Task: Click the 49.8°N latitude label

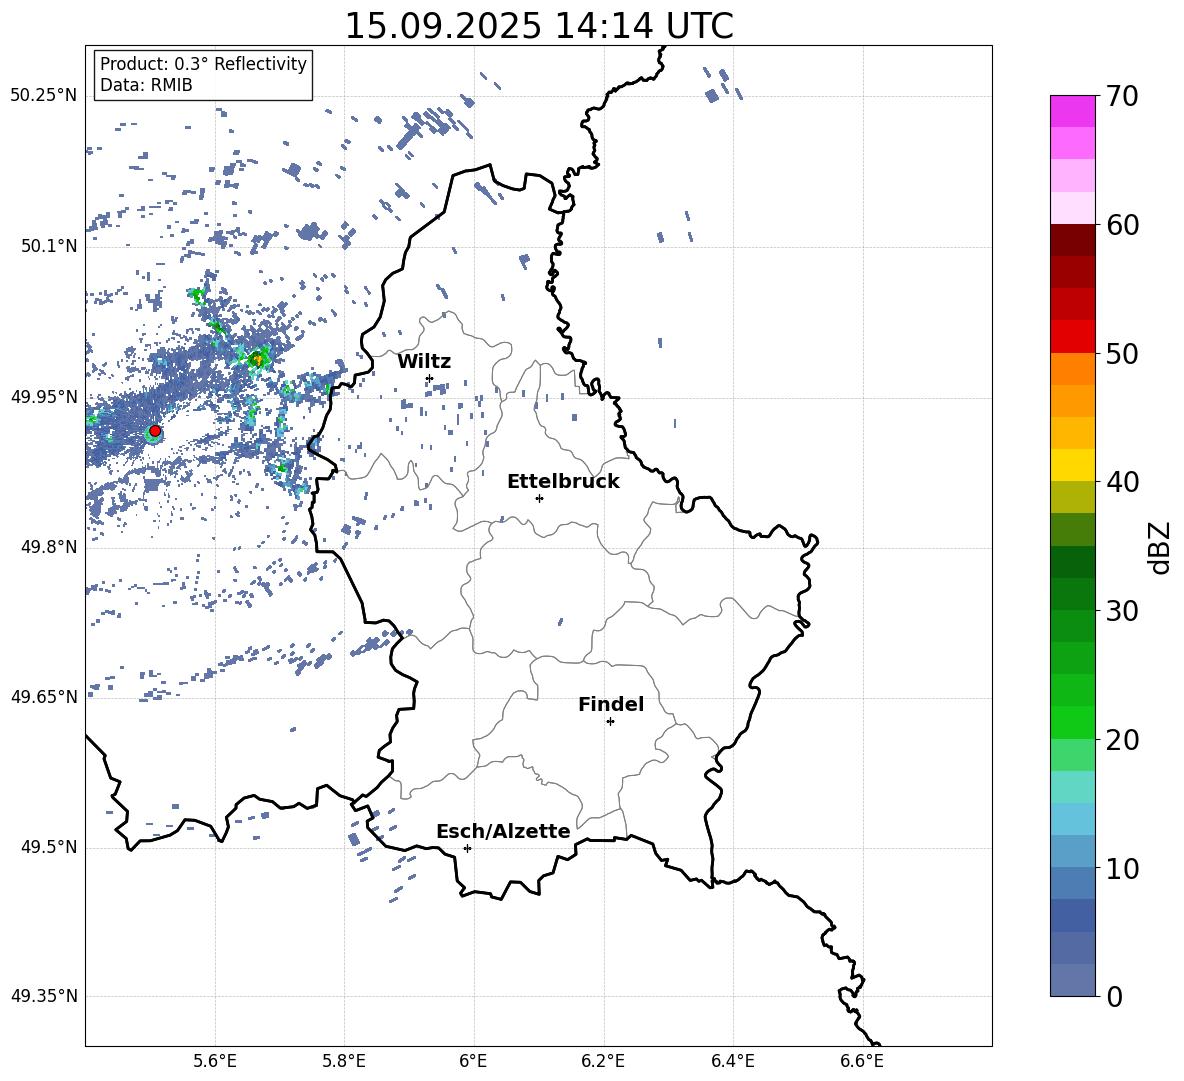Action: (49, 547)
